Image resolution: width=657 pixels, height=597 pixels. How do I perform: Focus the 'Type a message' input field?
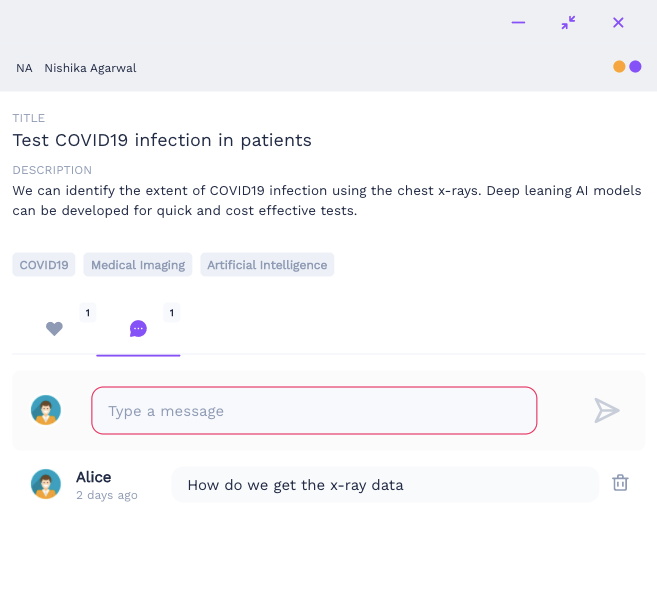(314, 411)
